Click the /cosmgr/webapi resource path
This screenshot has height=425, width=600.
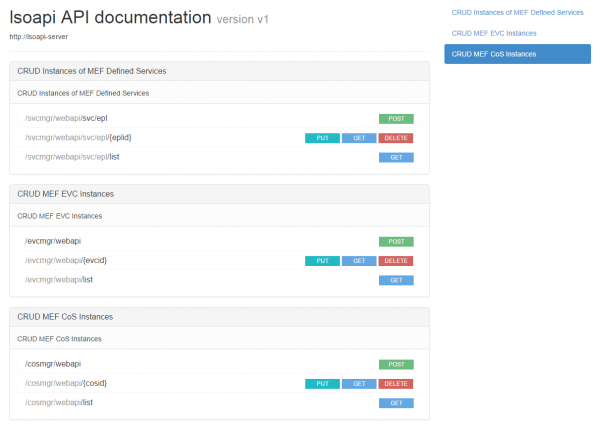[x=53, y=364]
